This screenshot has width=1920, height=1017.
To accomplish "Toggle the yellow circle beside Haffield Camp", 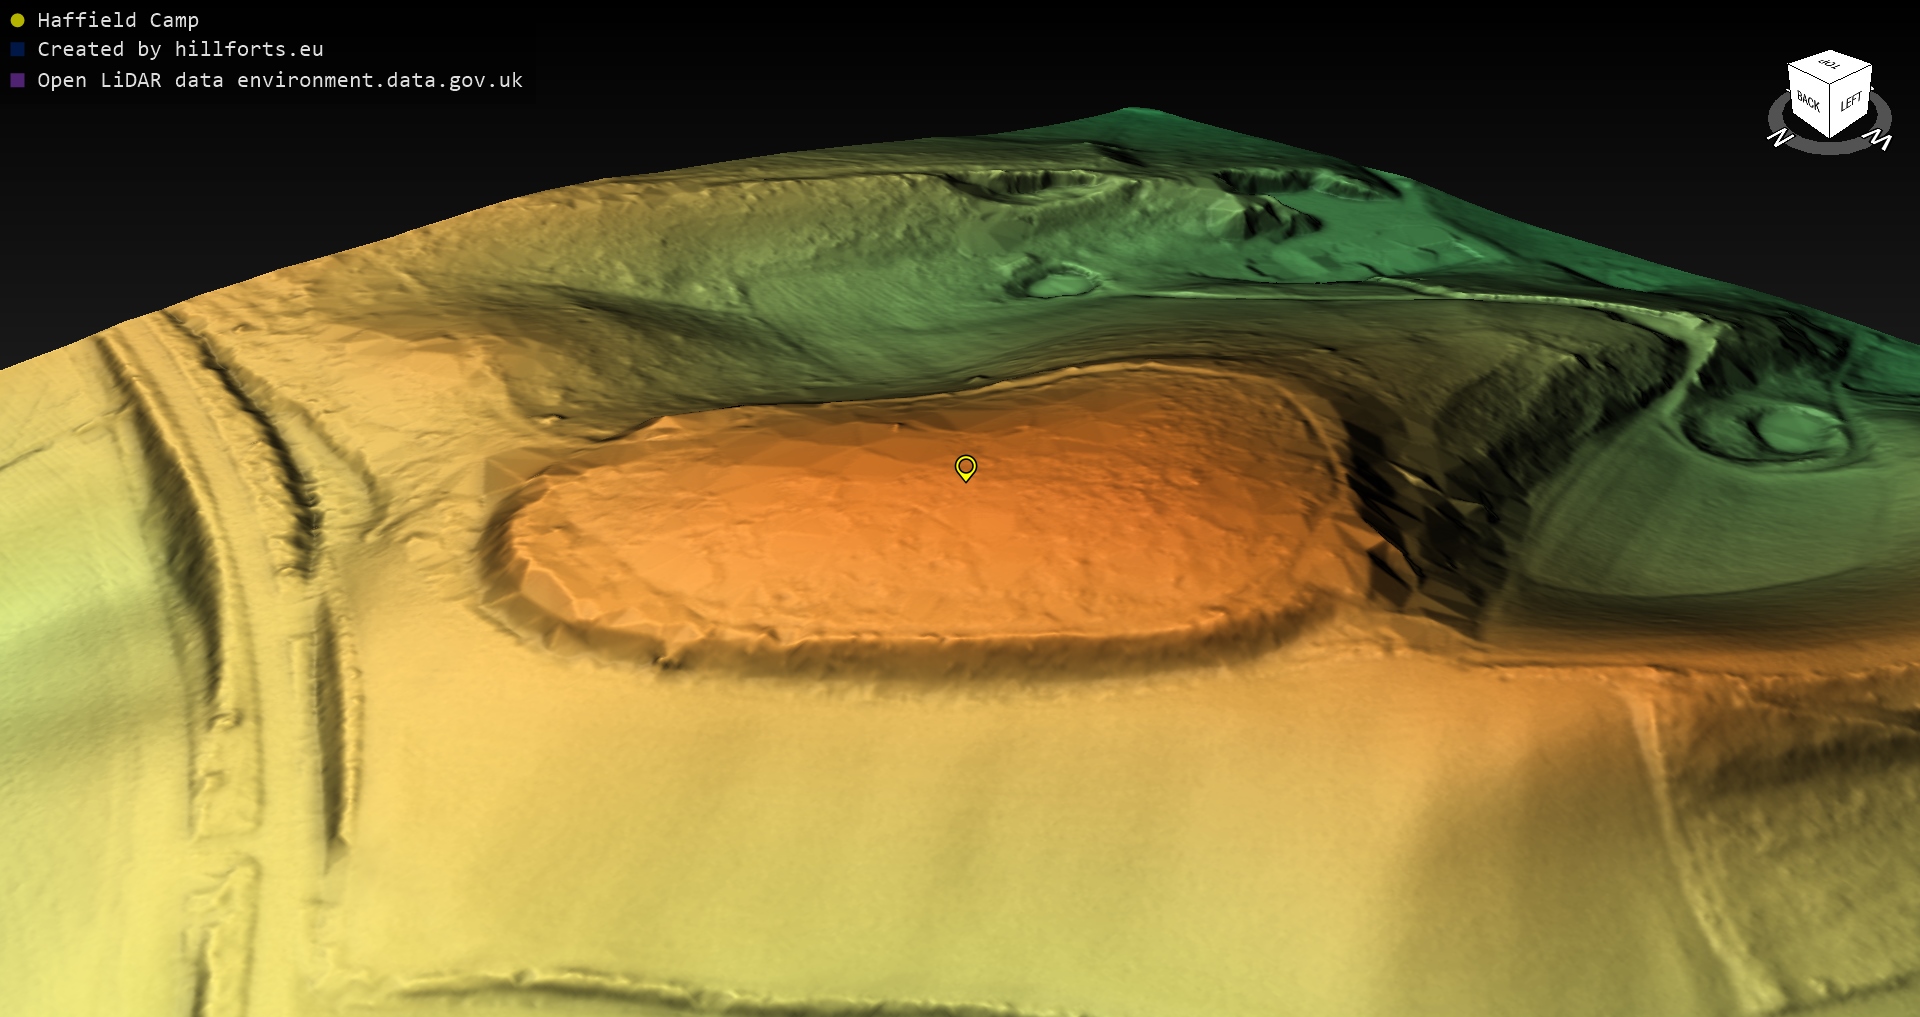I will coord(17,20).
